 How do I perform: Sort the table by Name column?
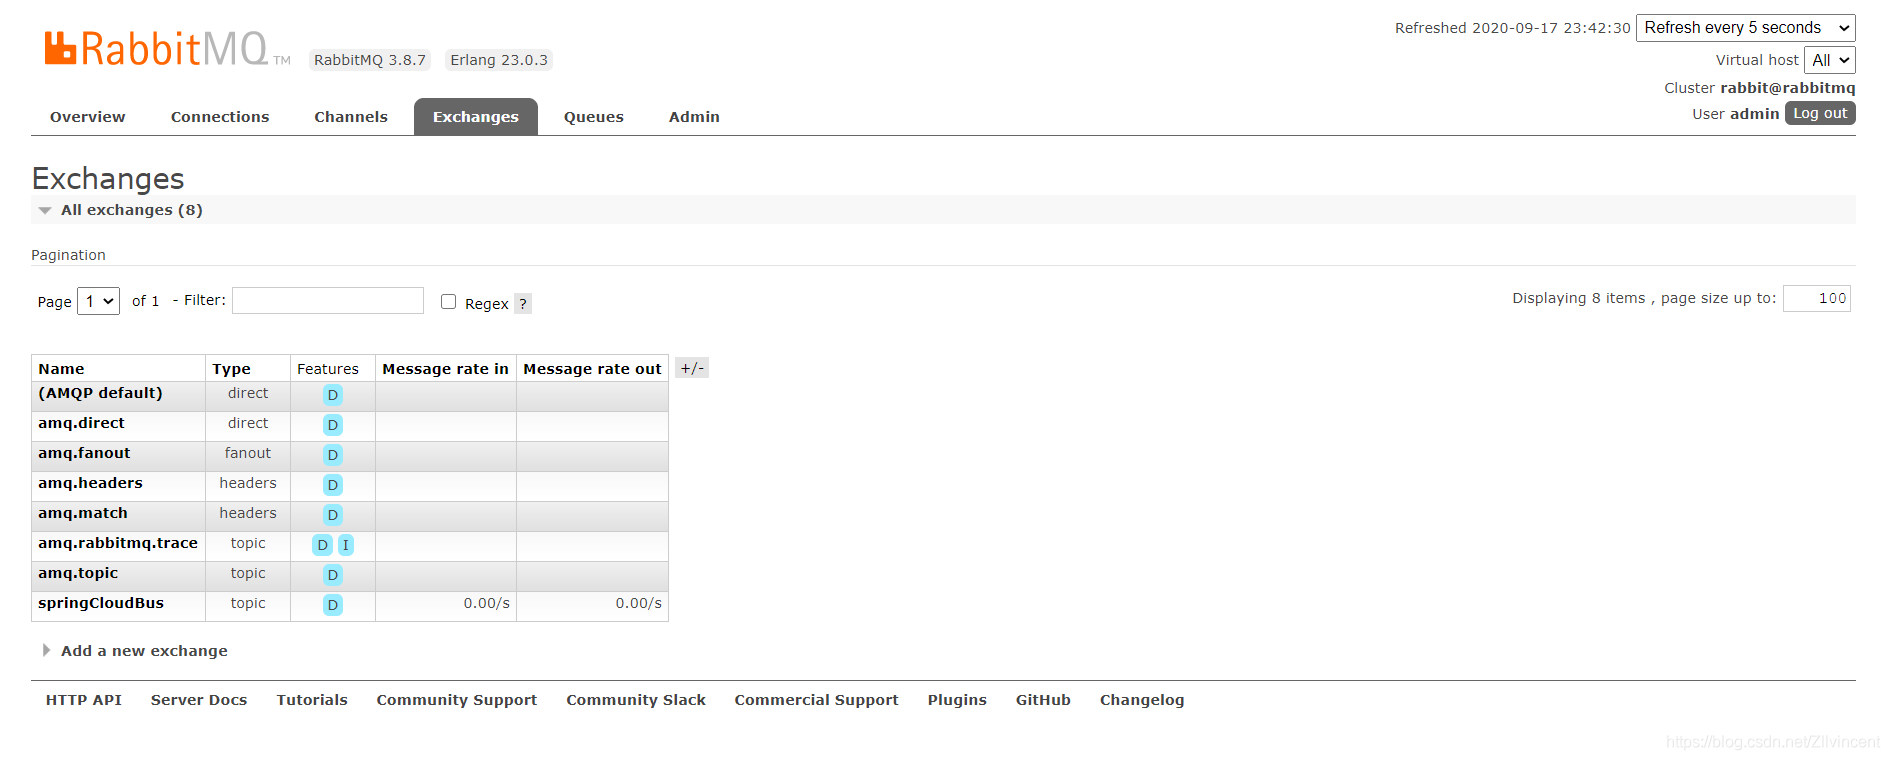61,369
